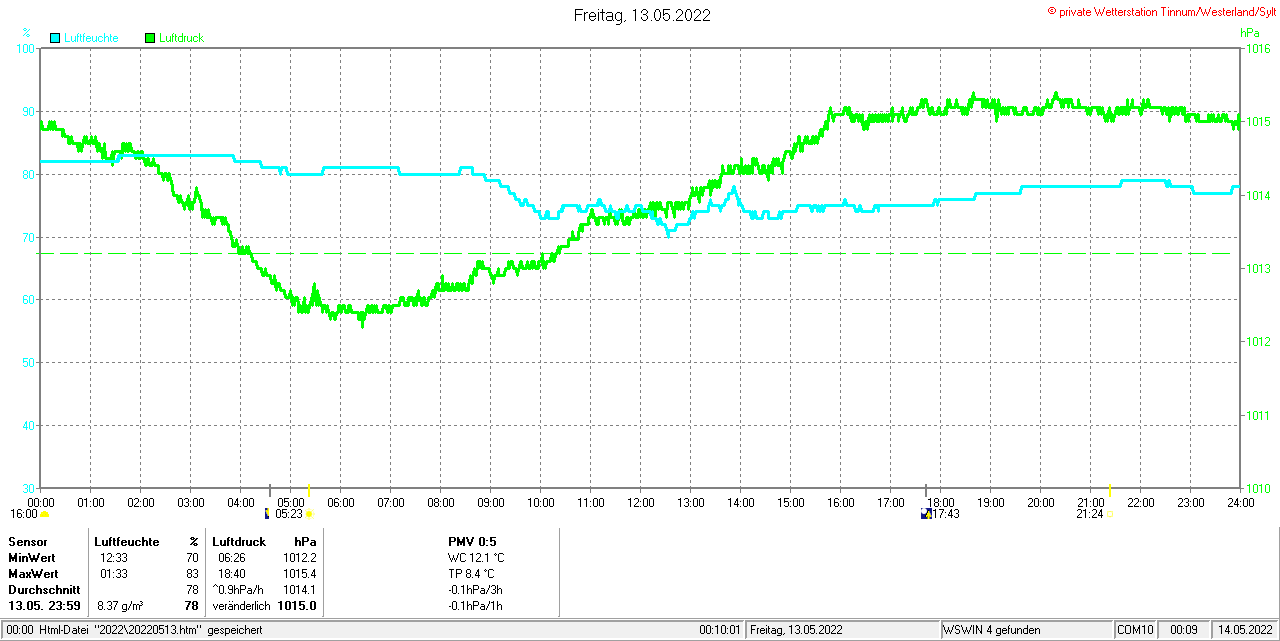Click the Durchschnitt row label

coord(42,590)
